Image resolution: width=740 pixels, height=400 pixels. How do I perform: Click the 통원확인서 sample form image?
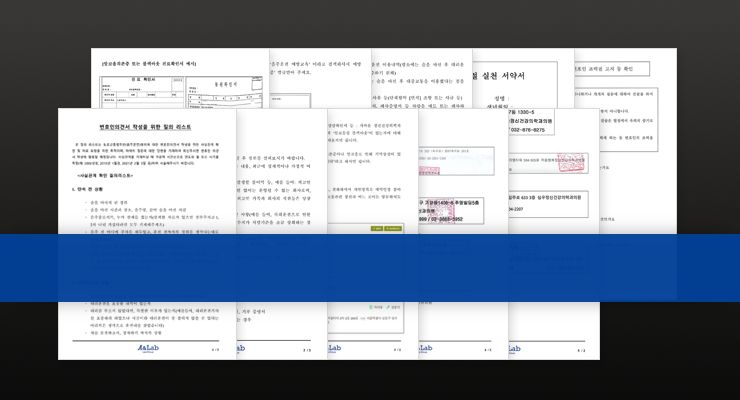pyautogui.click(x=224, y=93)
